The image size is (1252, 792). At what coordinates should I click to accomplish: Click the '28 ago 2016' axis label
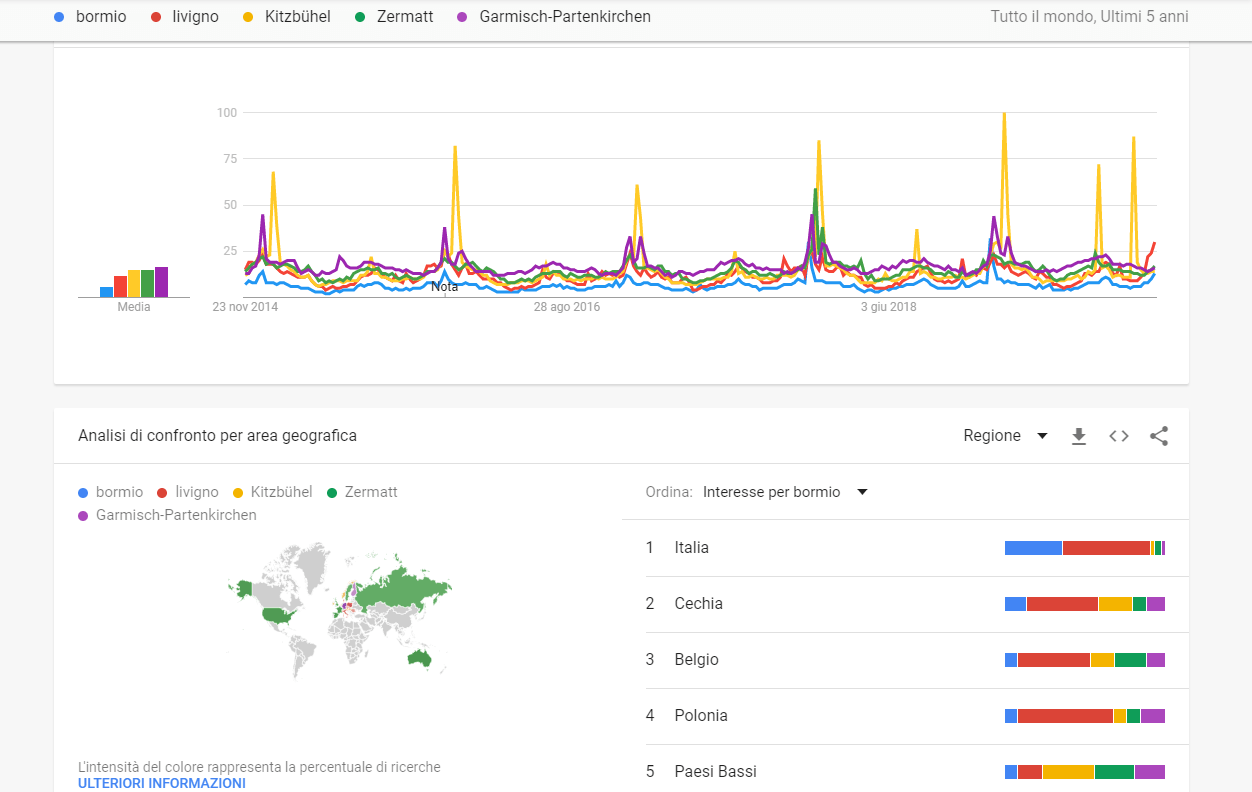(x=567, y=307)
